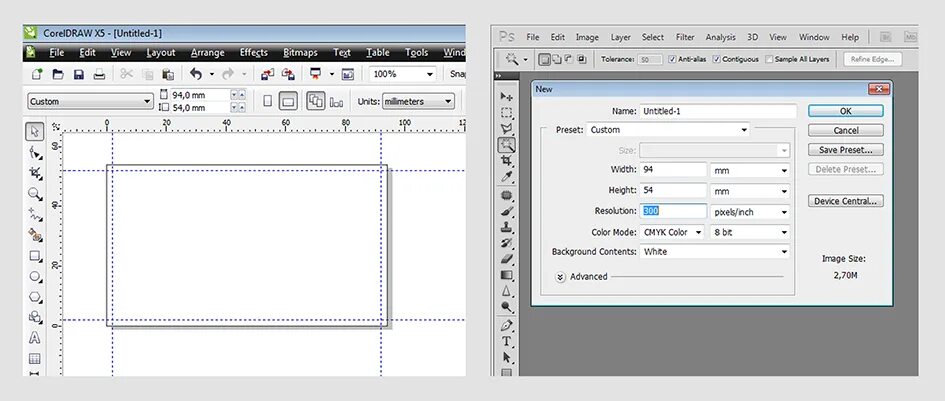Click the New document icon in CorelDRAW

[37, 74]
